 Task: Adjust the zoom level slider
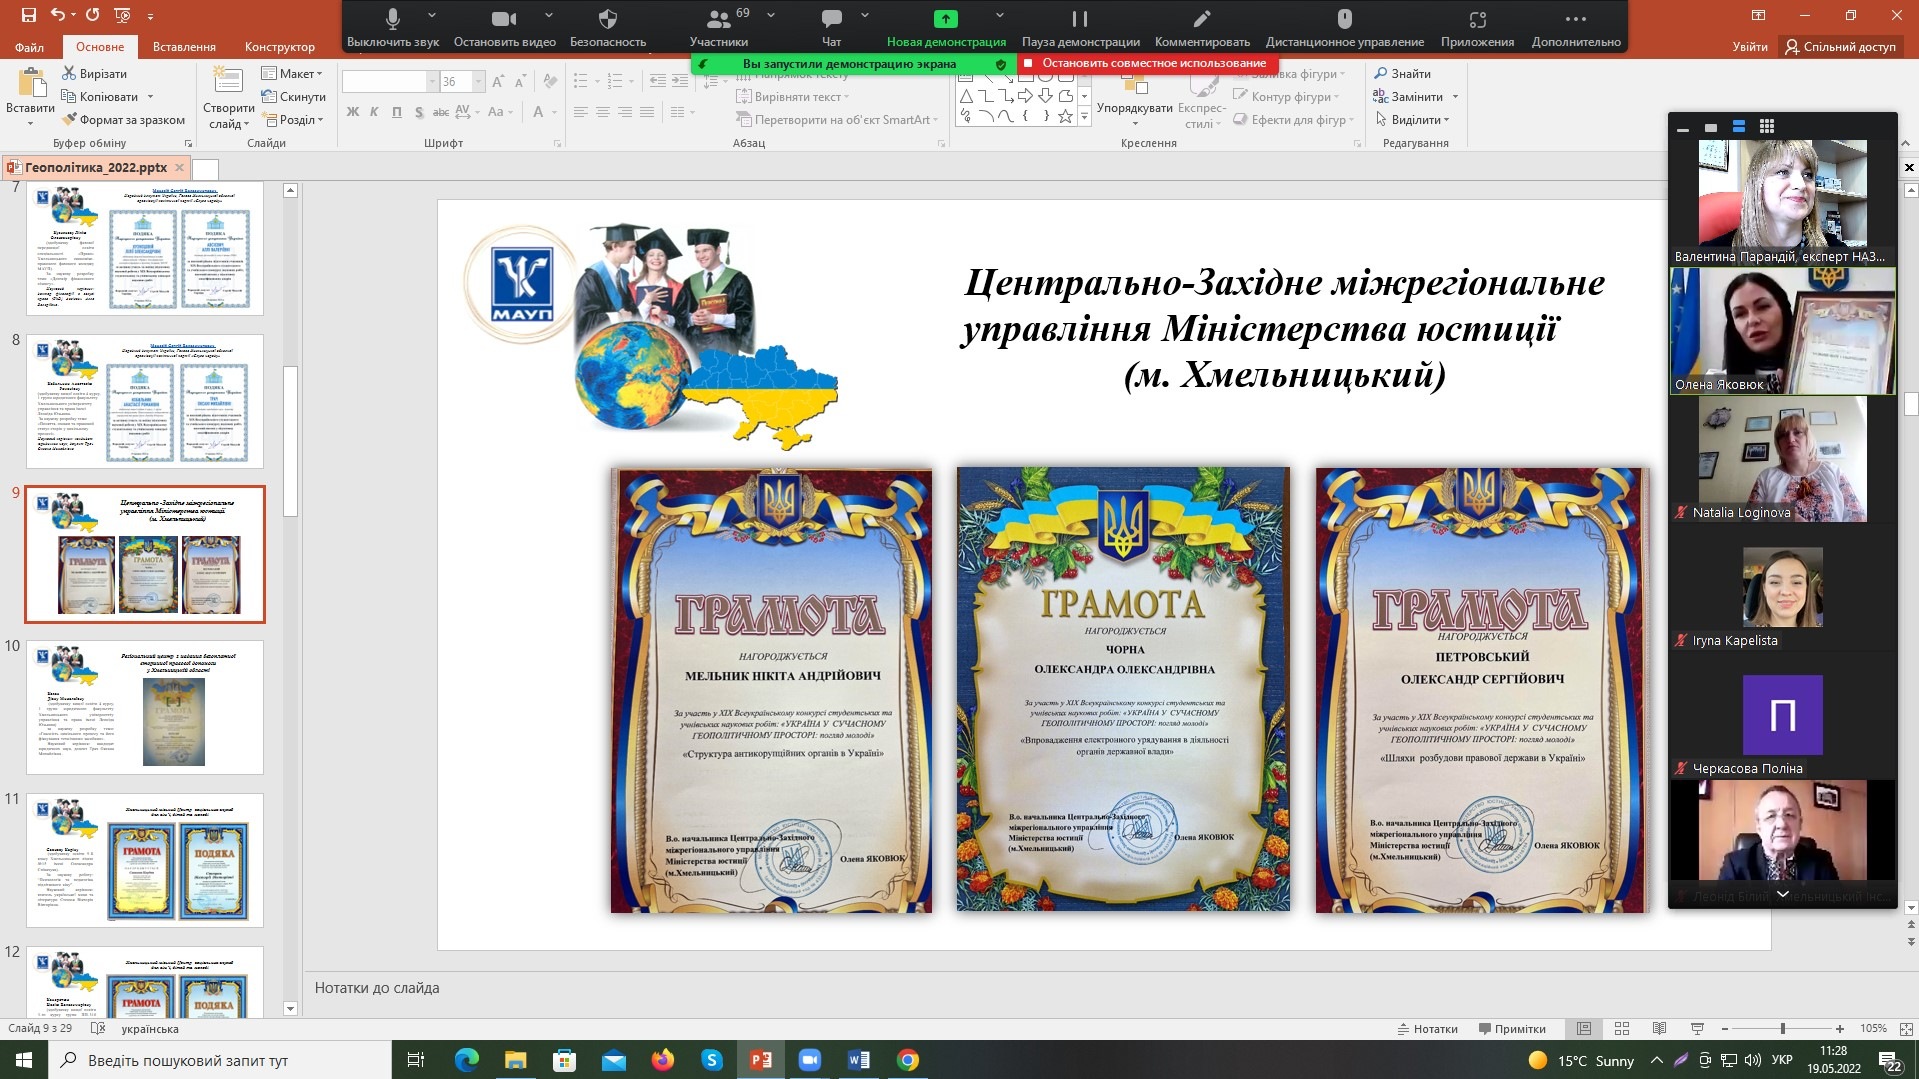tap(1782, 1028)
